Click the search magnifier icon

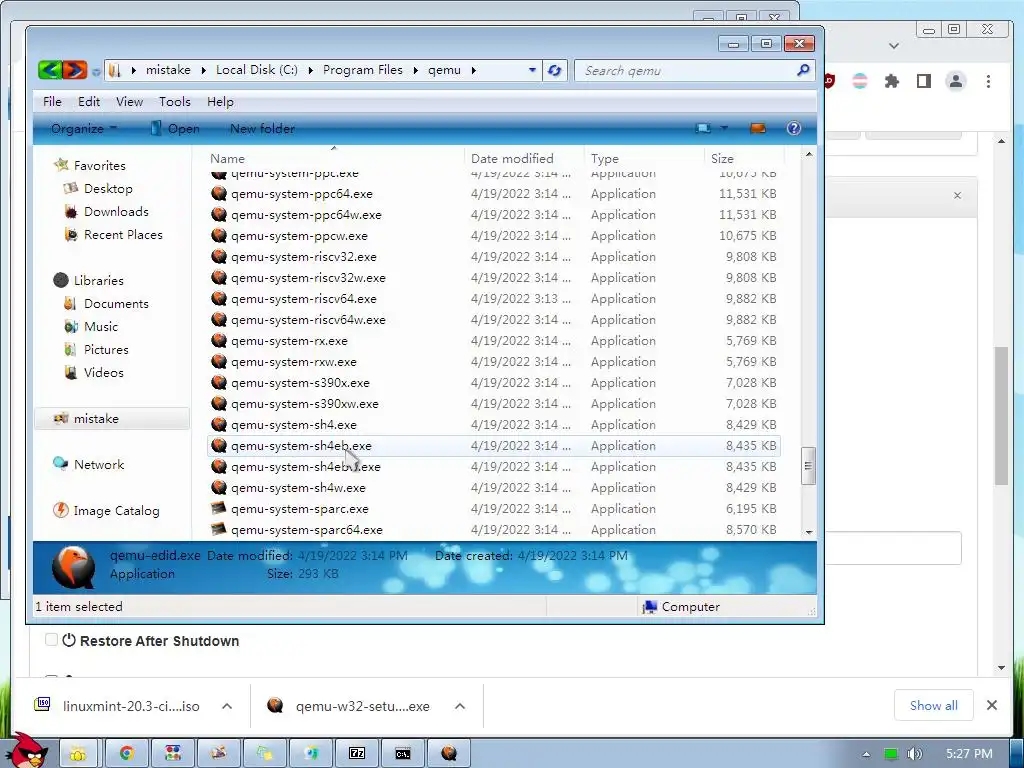click(x=803, y=70)
